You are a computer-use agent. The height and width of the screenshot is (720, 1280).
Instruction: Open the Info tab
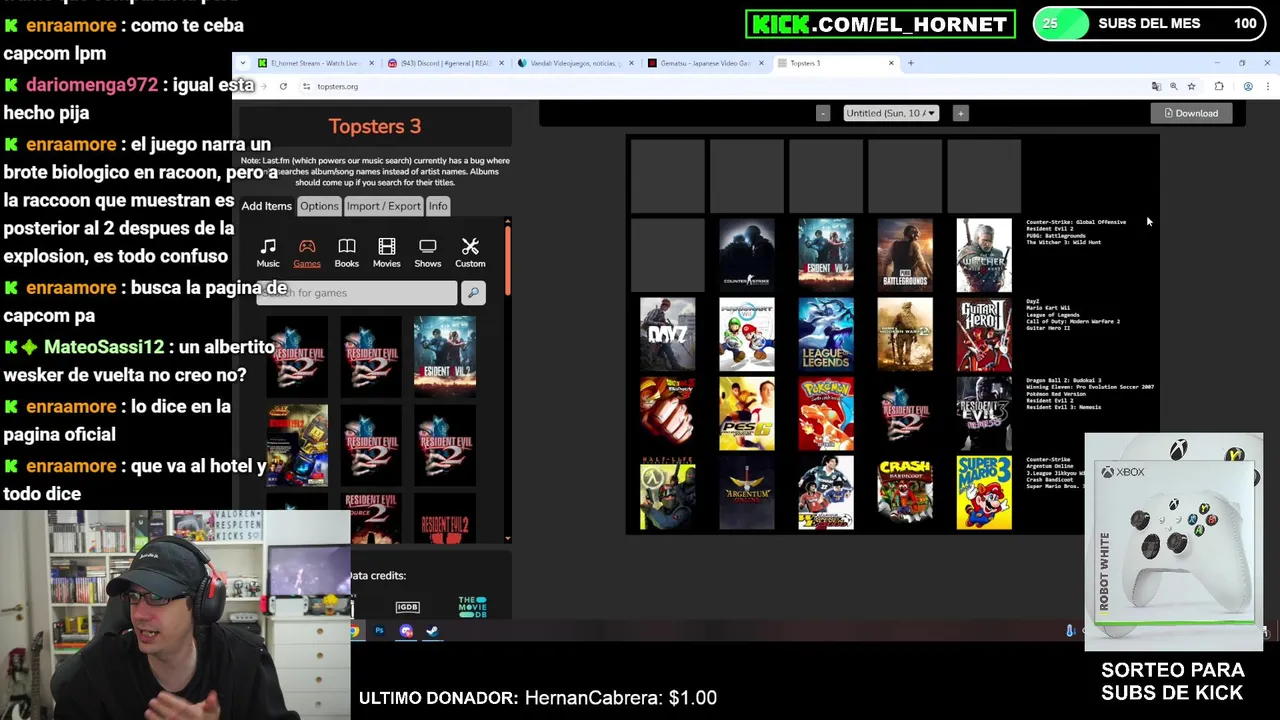point(438,206)
